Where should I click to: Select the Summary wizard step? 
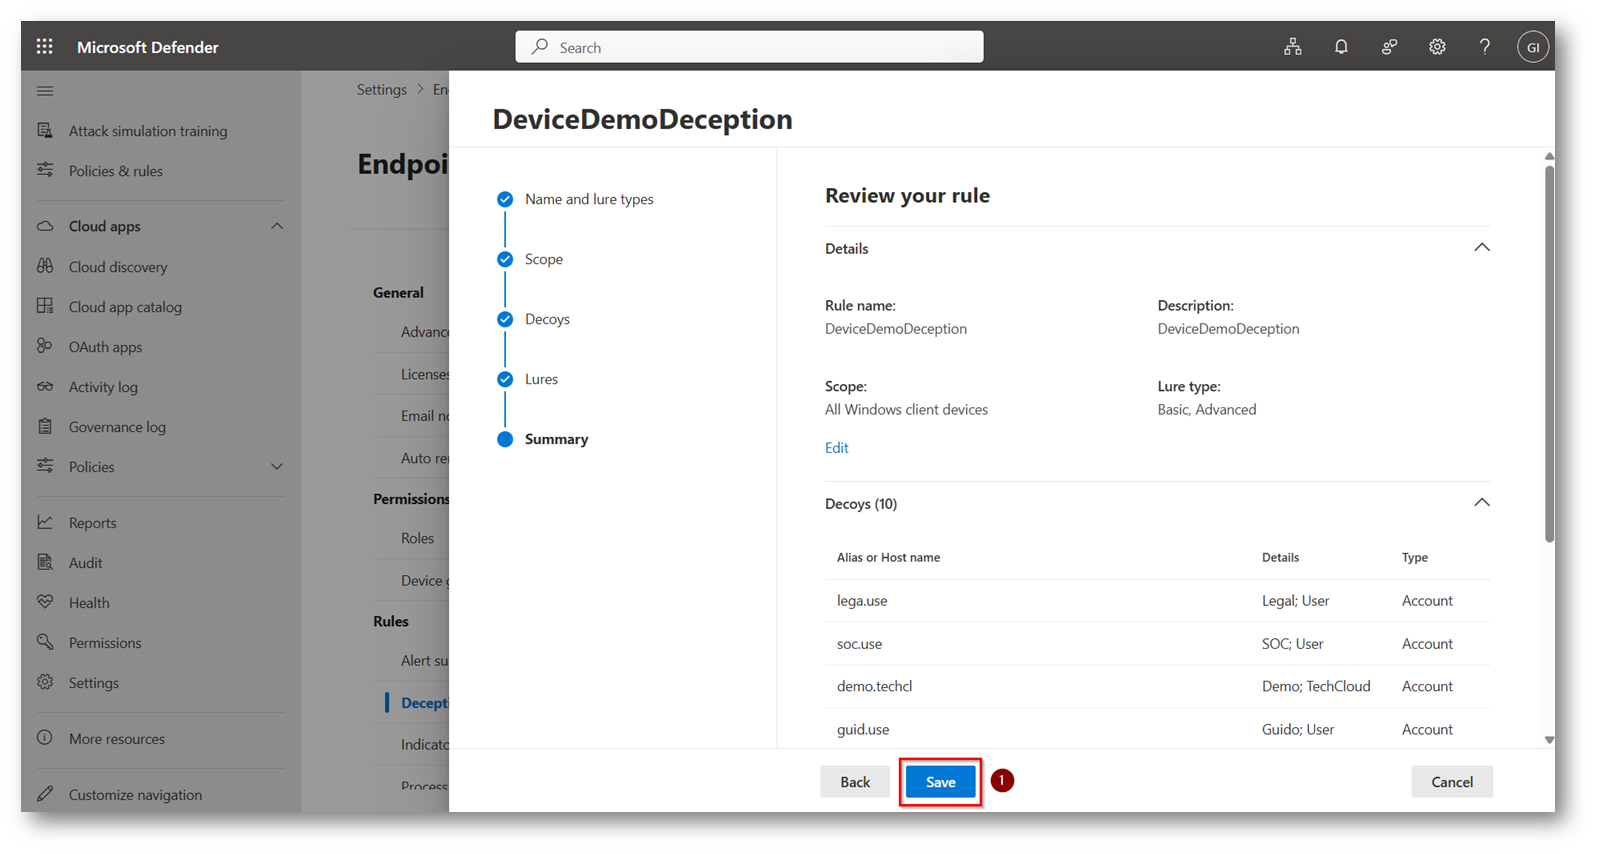click(x=556, y=439)
